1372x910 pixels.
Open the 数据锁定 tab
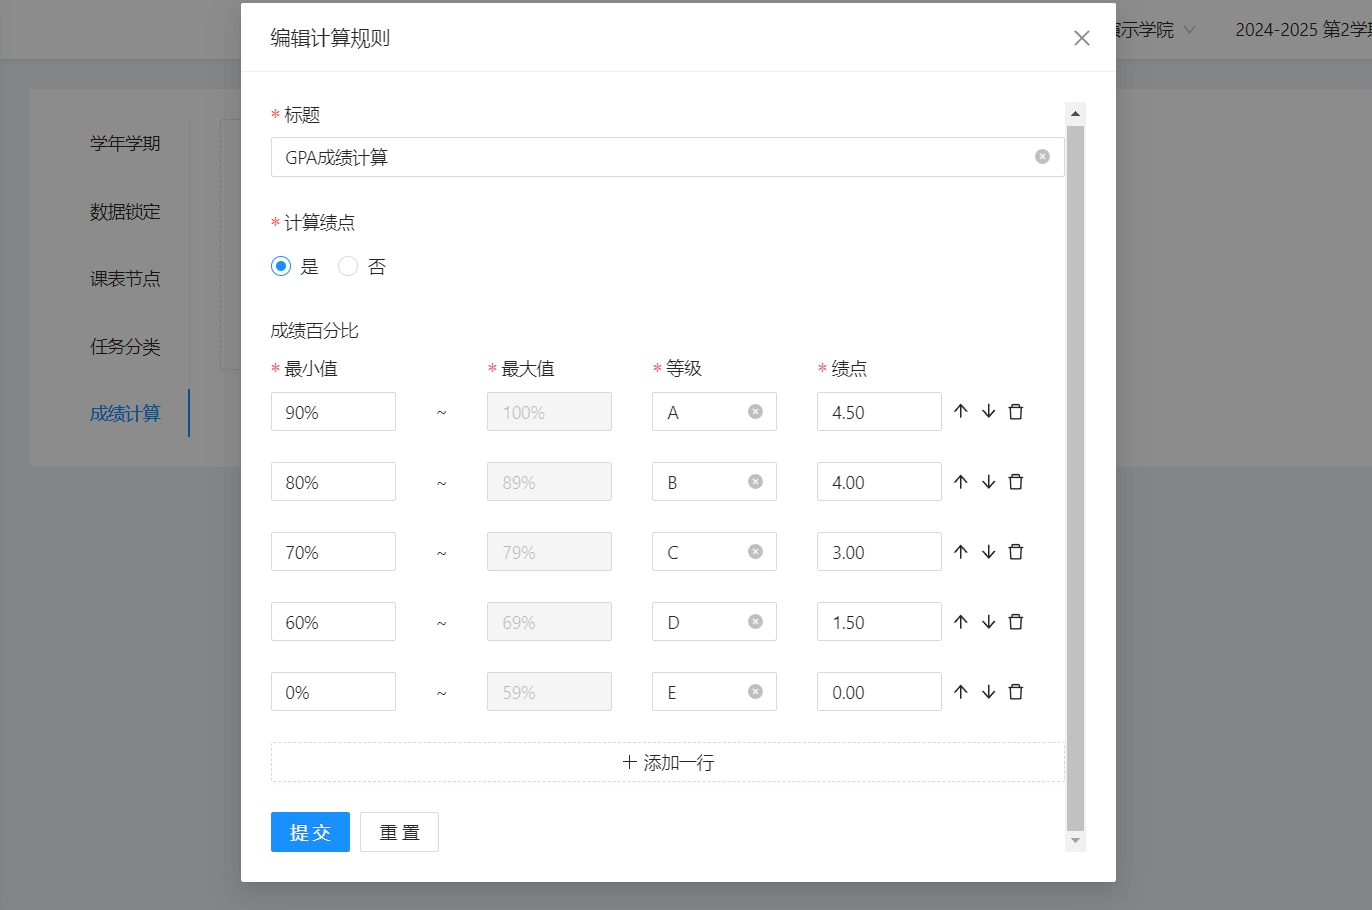click(x=125, y=212)
